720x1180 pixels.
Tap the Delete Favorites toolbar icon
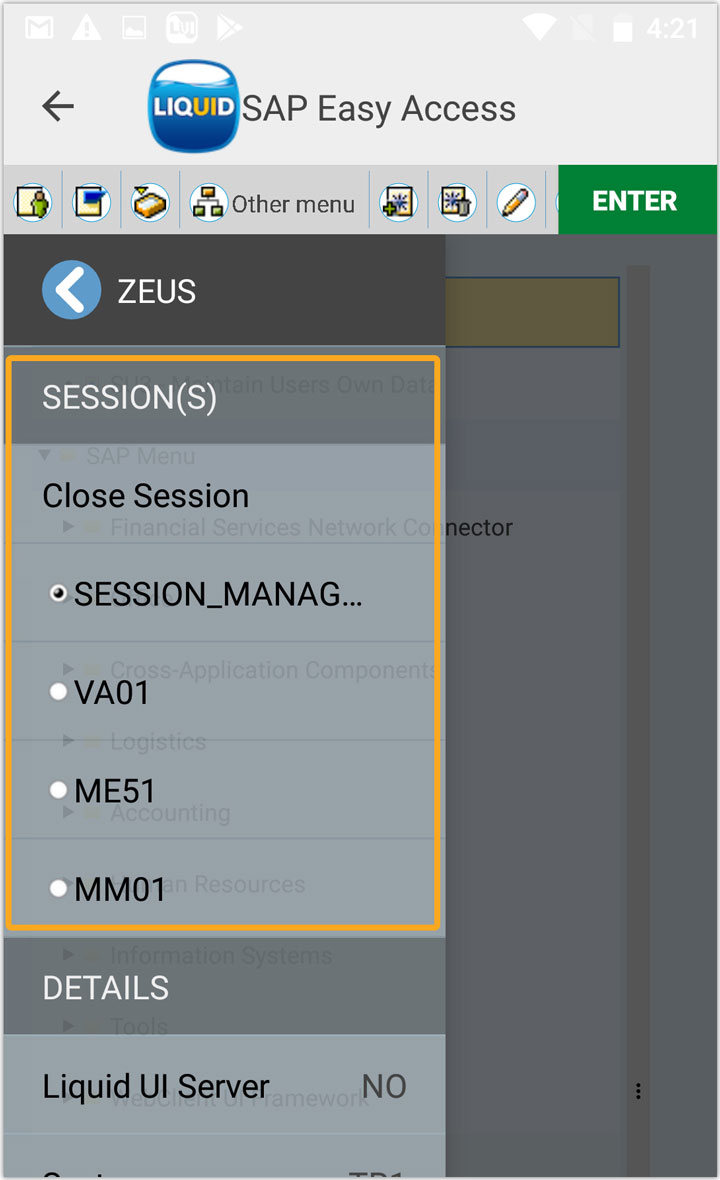457,202
